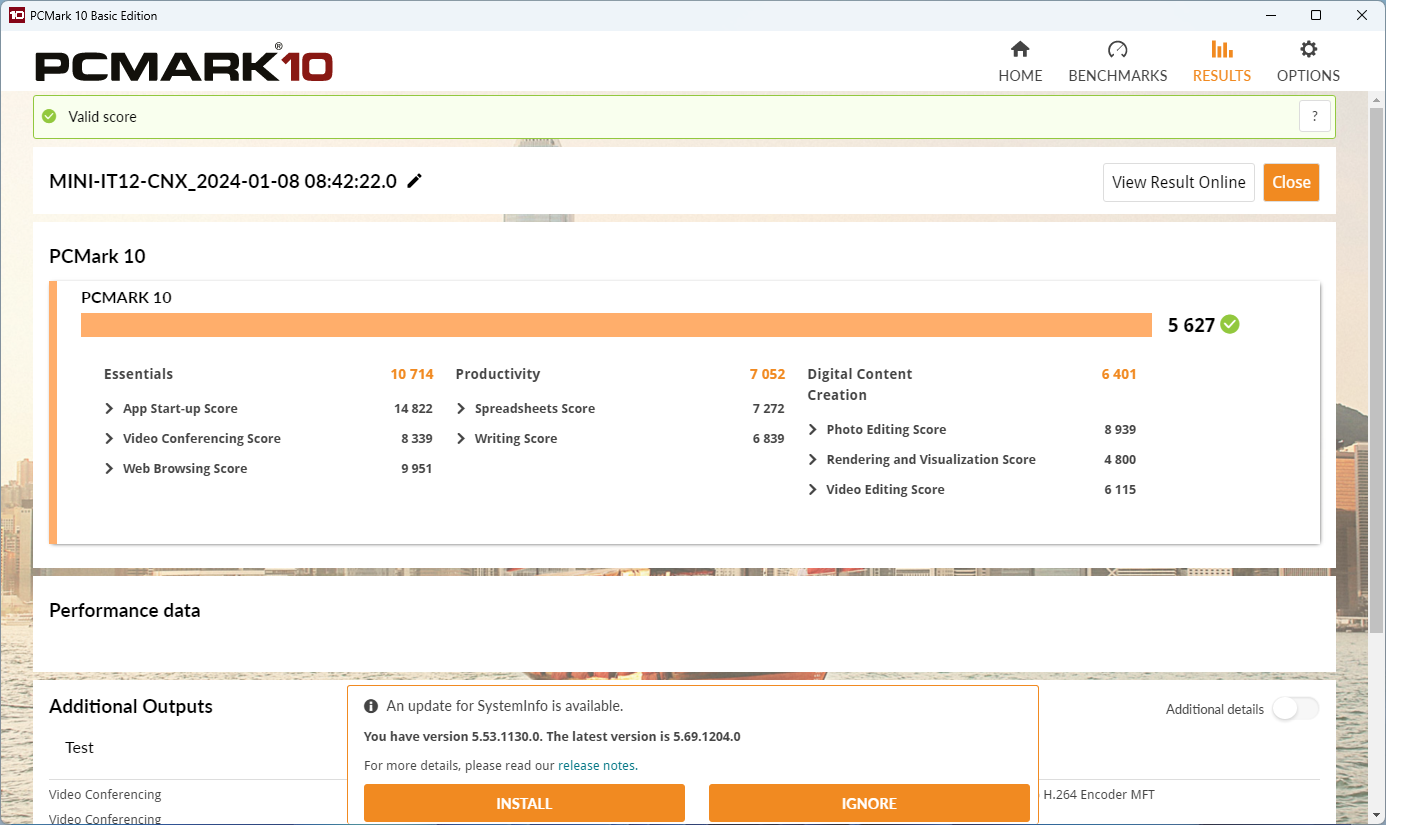Click the Photo Editing value 8 939
Viewport: 1424px width, 825px height.
point(1120,430)
